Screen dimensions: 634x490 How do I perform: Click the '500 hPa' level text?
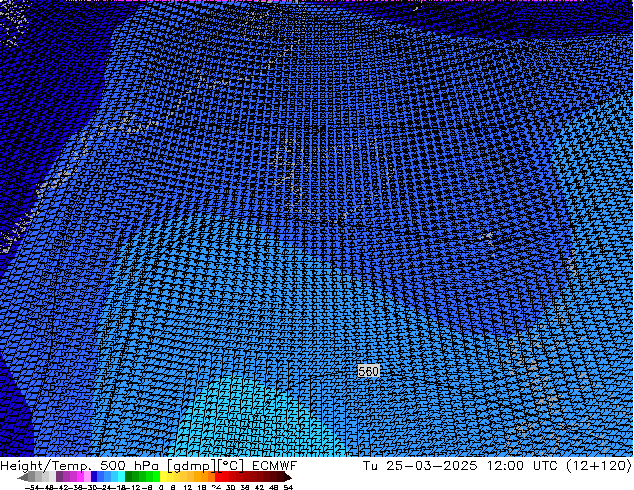131,466
